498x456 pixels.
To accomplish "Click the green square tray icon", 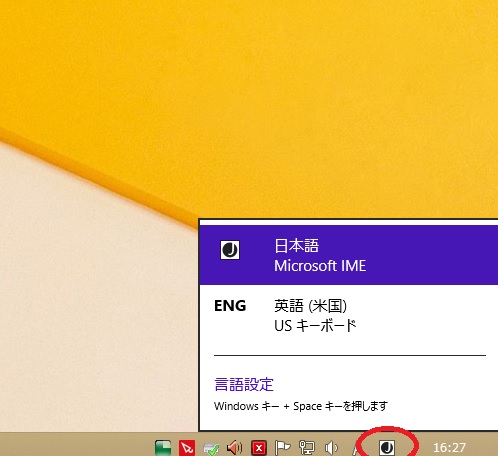I will point(163,448).
